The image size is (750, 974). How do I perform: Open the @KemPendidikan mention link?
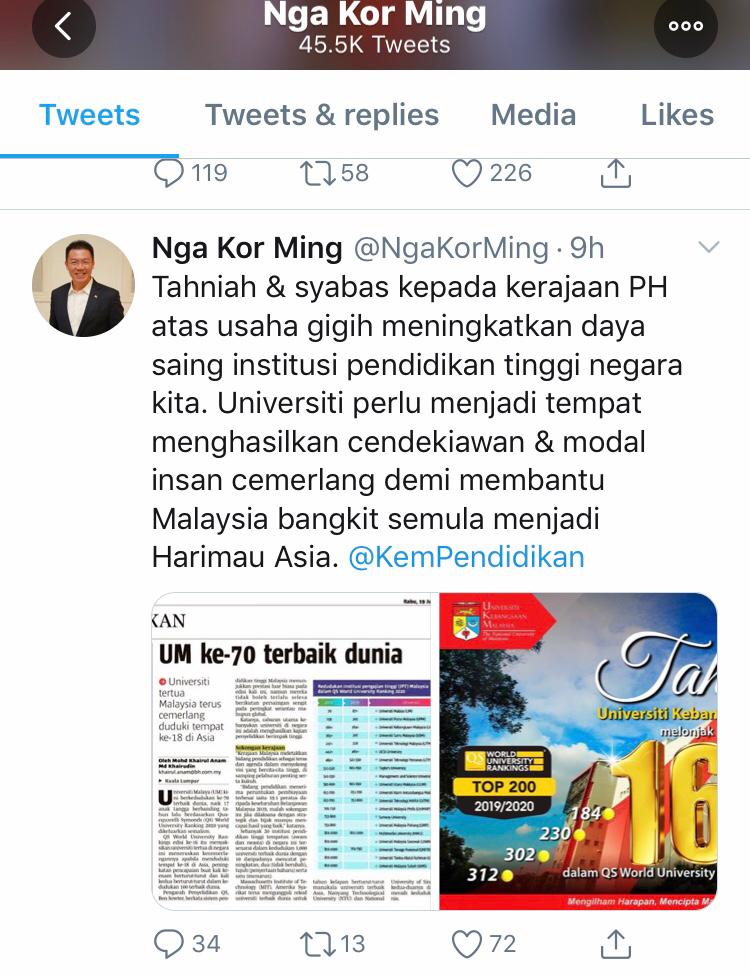tap(467, 557)
